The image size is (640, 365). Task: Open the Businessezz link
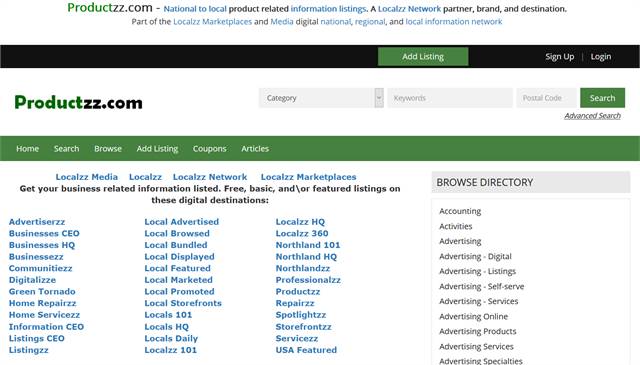coord(36,257)
